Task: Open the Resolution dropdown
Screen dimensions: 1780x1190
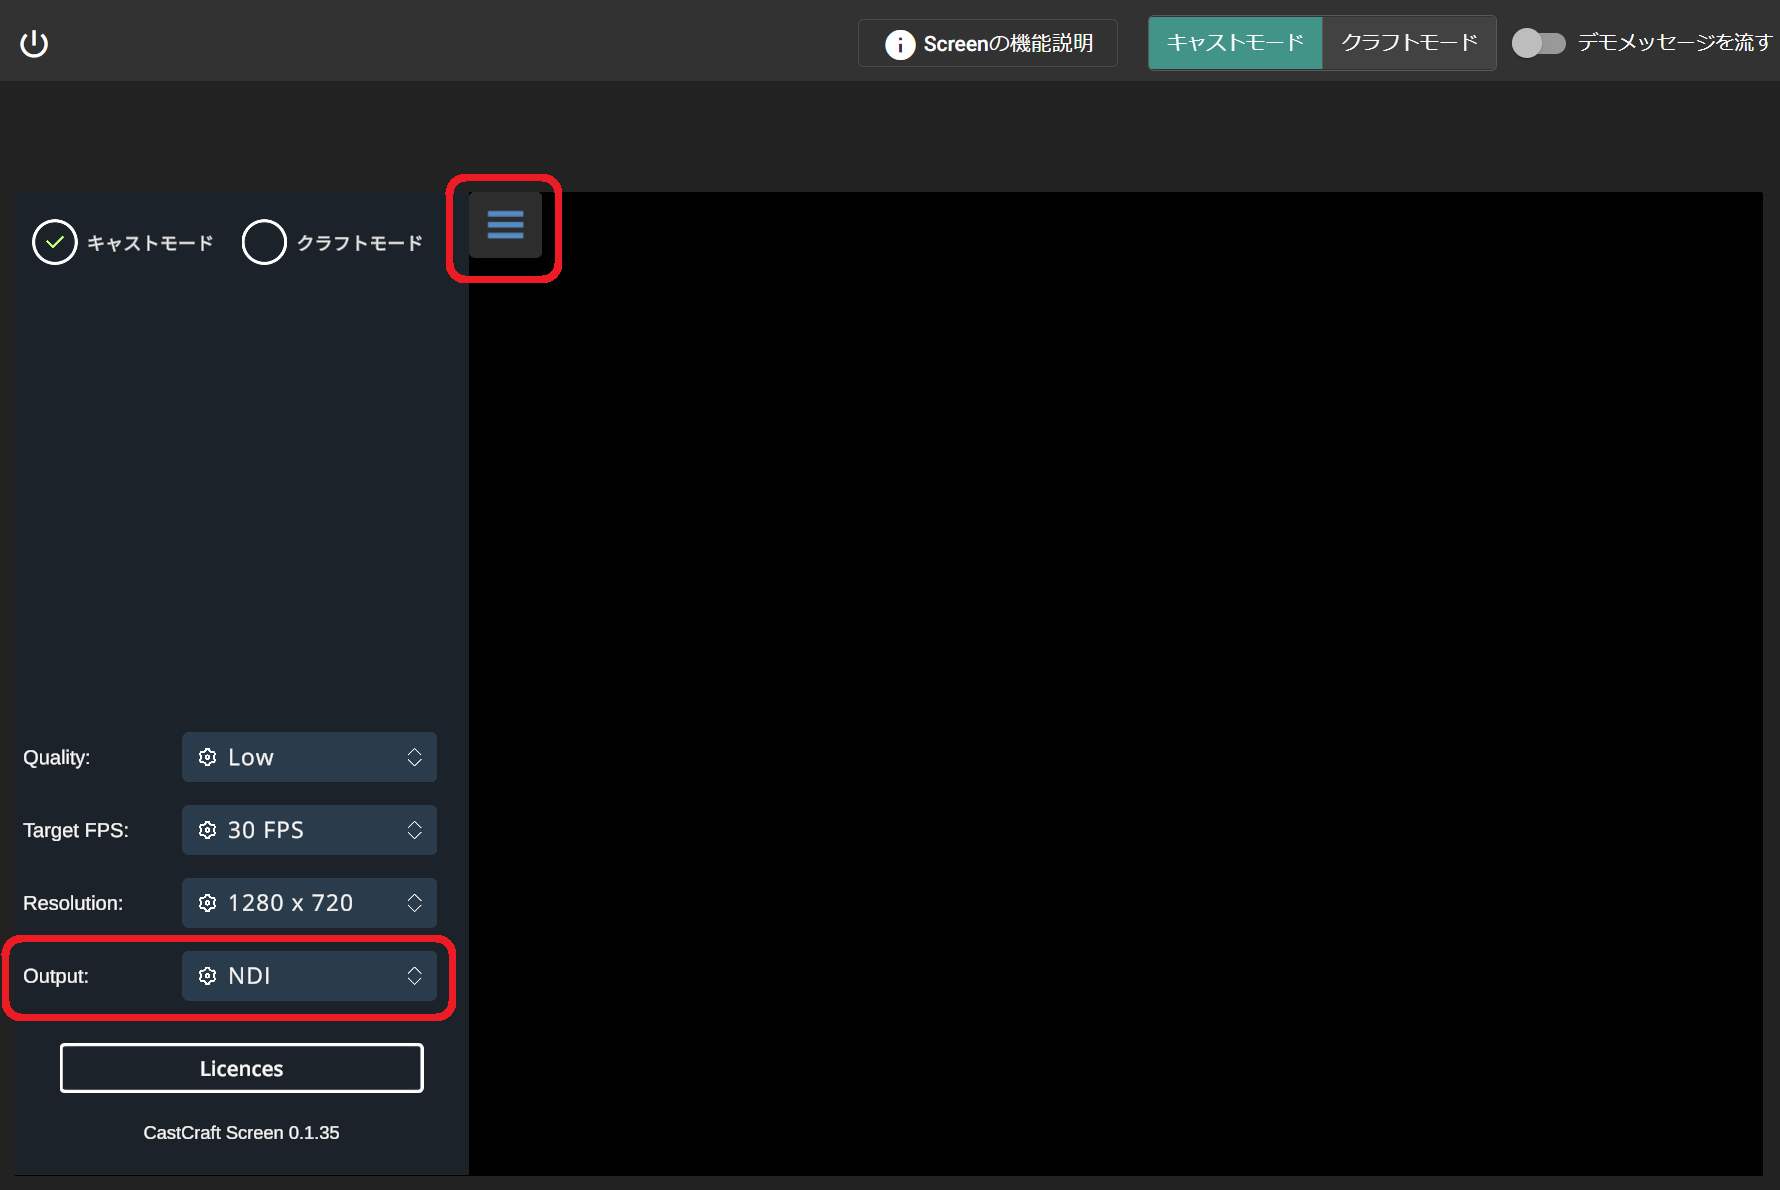Action: 309,902
